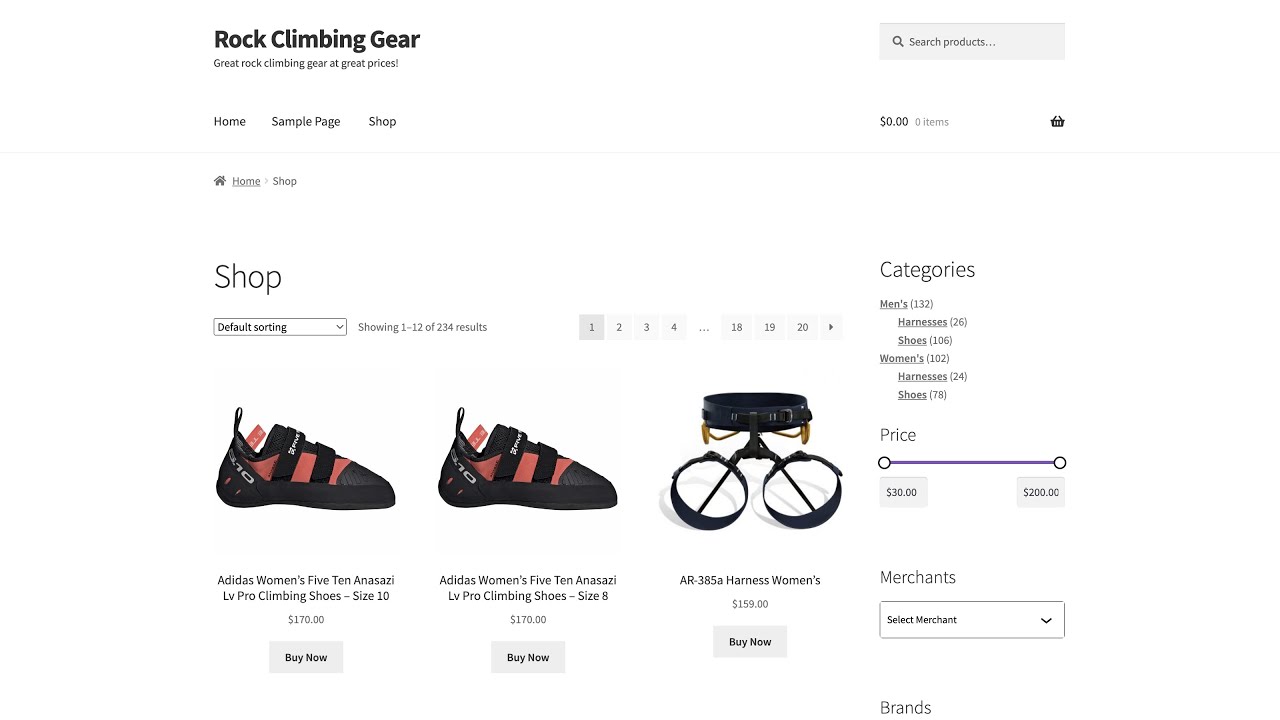Click the home icon in breadcrumb
Image resolution: width=1280 pixels, height=720 pixels.
click(x=220, y=181)
